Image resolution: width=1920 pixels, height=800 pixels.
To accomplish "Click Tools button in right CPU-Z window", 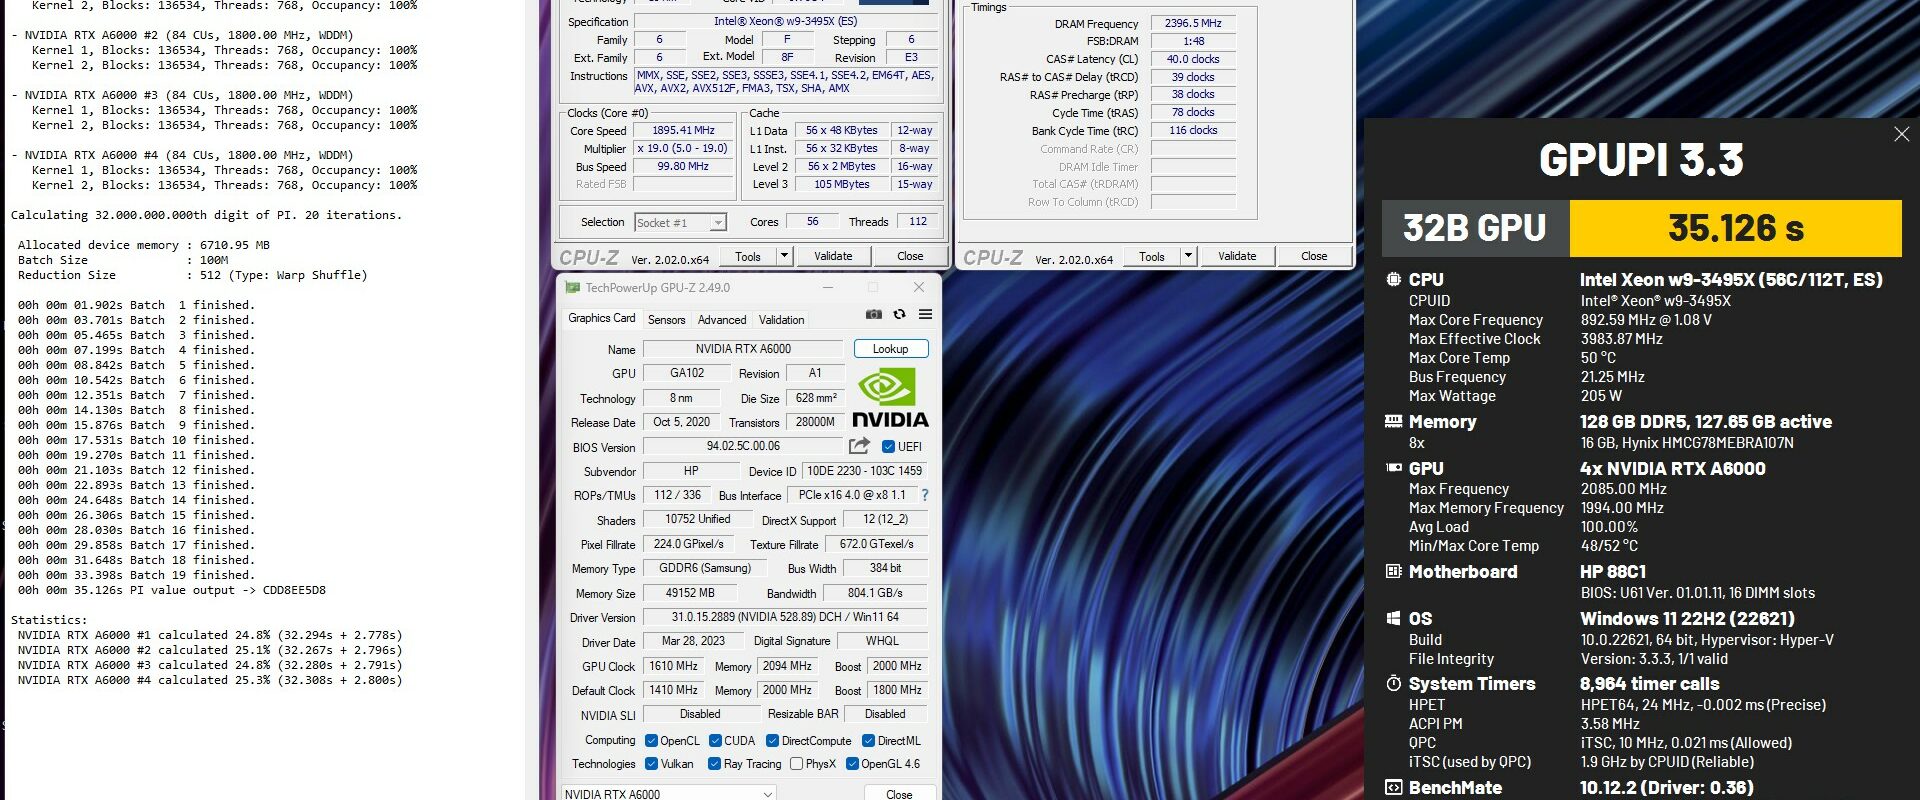I will pos(1152,256).
